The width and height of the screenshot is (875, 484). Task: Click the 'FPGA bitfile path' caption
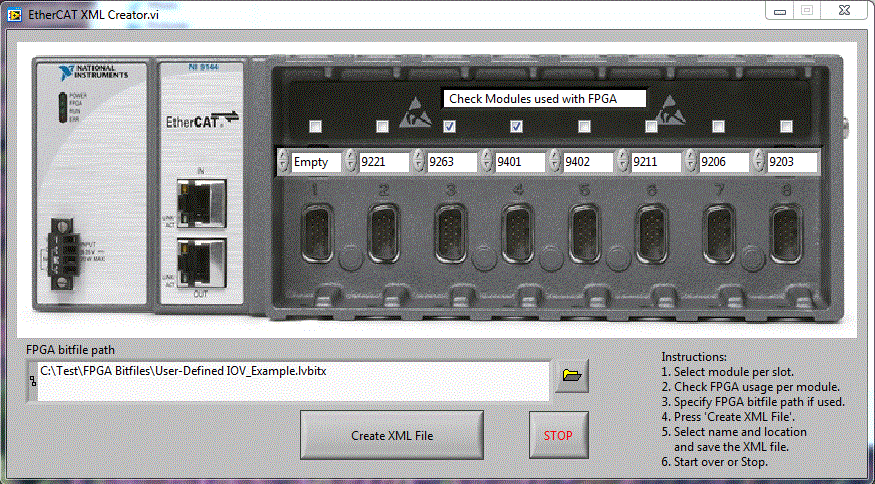(70, 350)
